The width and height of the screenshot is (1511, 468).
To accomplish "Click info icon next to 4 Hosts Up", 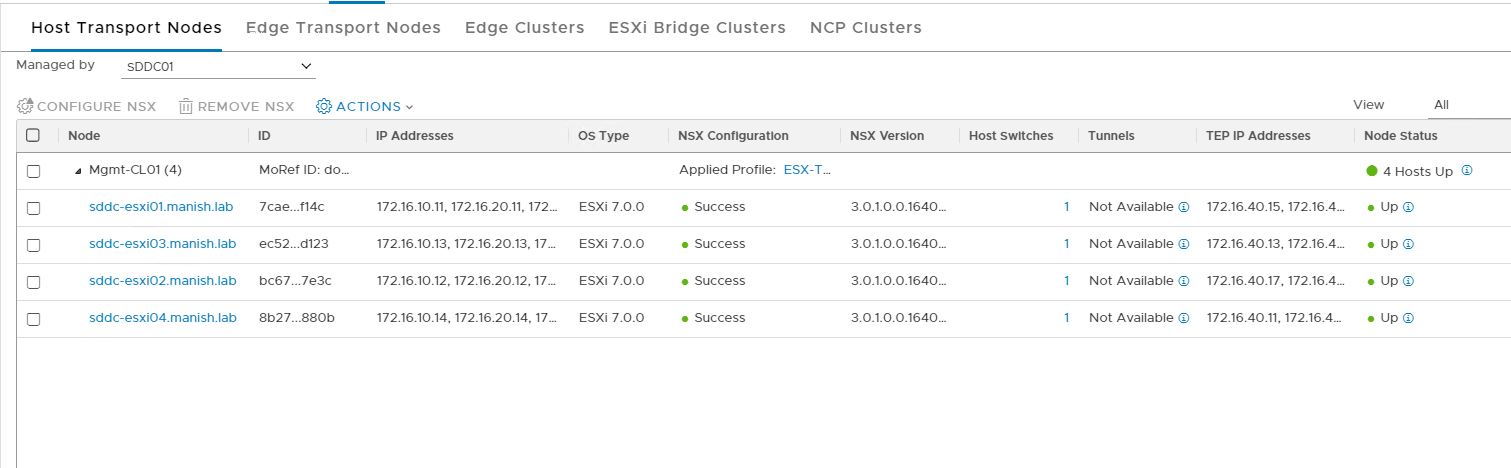I will click(1467, 171).
